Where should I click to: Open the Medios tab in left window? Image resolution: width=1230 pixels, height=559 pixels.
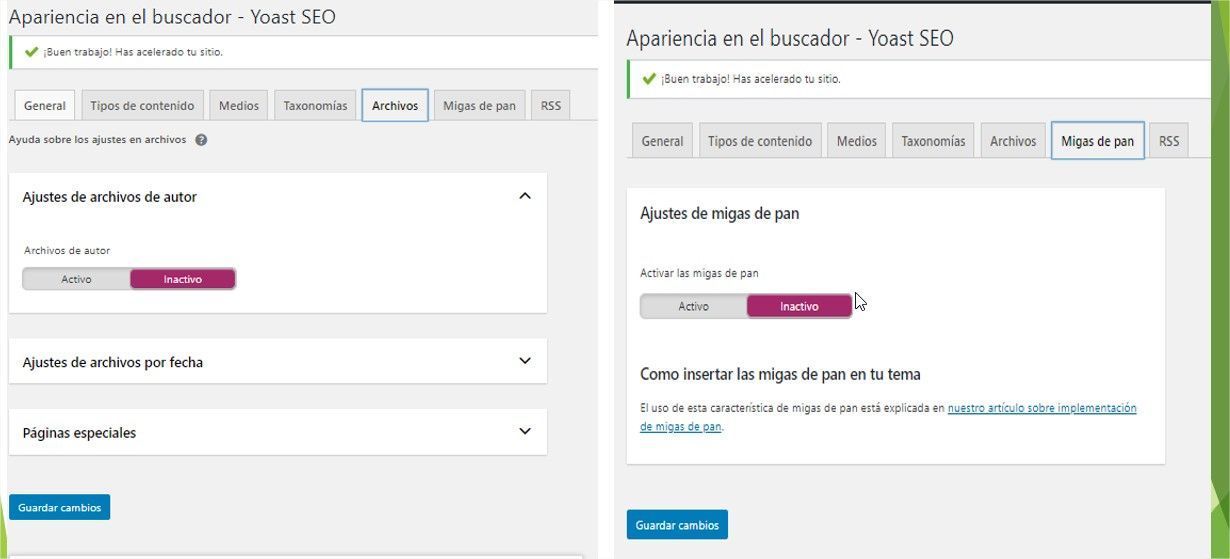239,105
